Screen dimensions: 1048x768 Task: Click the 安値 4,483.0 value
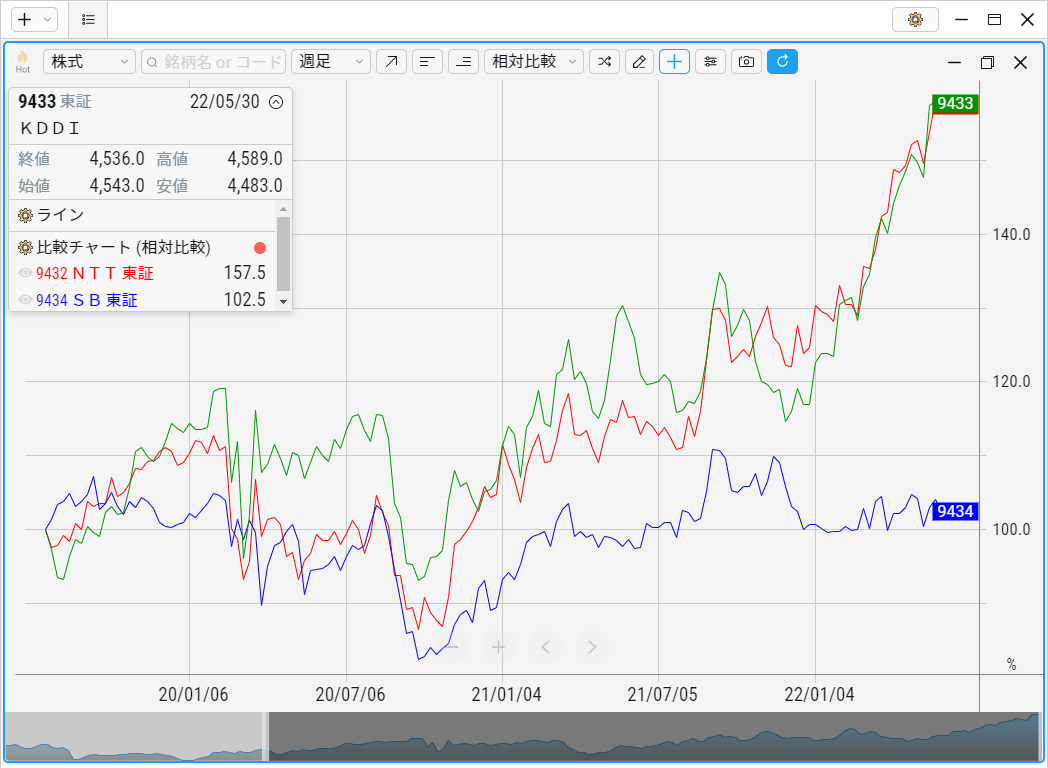(x=255, y=185)
